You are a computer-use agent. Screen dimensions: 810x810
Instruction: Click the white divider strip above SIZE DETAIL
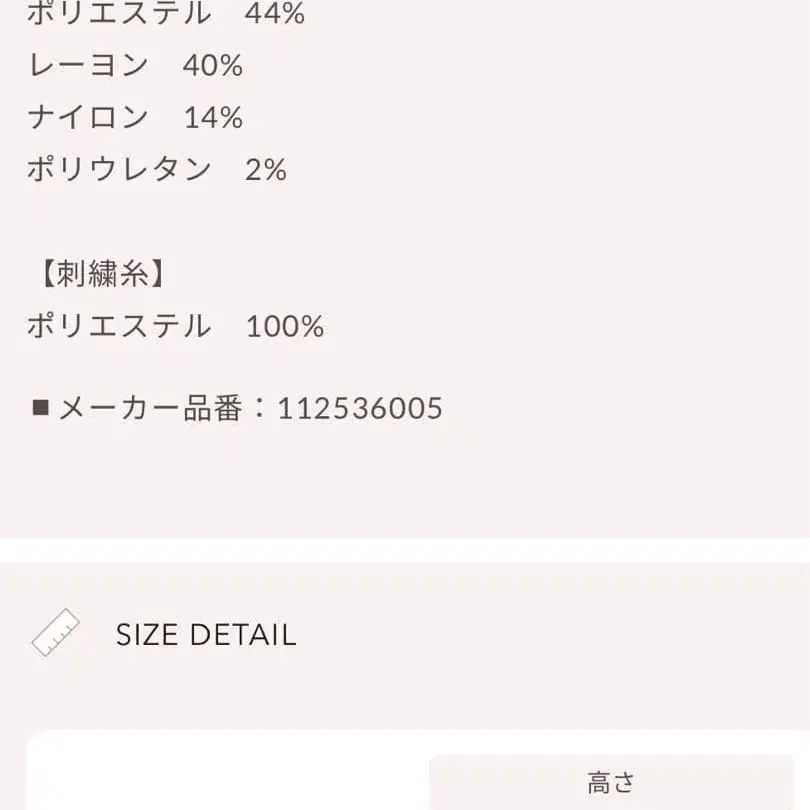pos(405,550)
